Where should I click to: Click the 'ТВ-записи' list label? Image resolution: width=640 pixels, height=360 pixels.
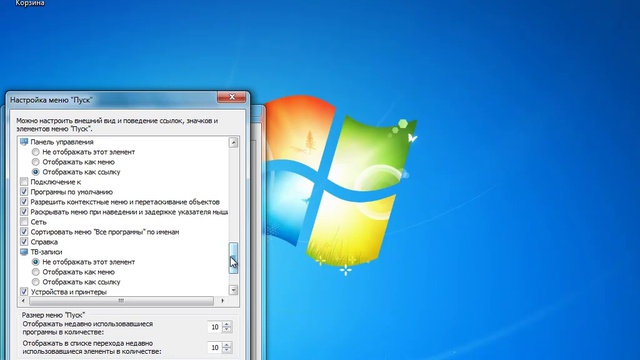pos(47,252)
